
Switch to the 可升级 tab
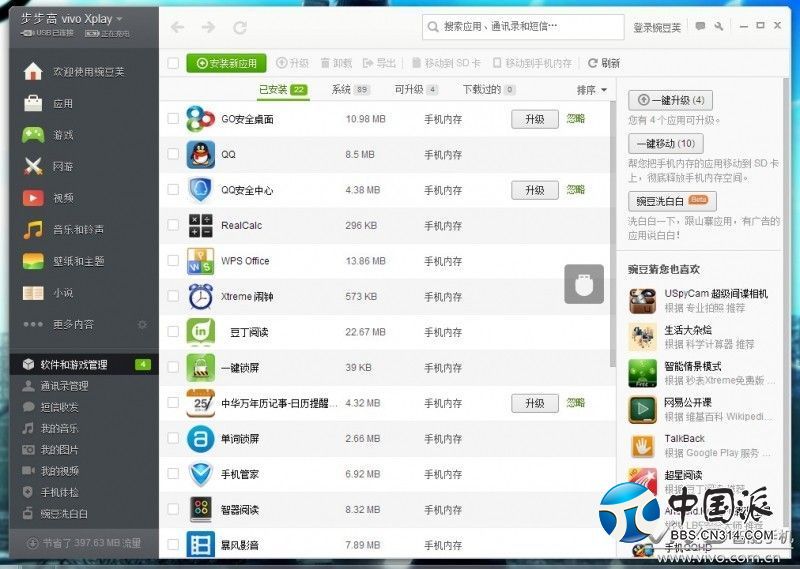pos(416,90)
